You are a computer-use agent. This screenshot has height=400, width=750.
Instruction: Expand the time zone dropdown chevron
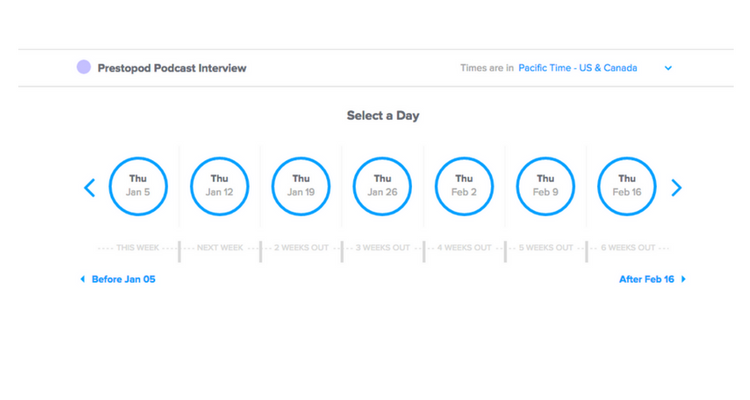pos(668,68)
